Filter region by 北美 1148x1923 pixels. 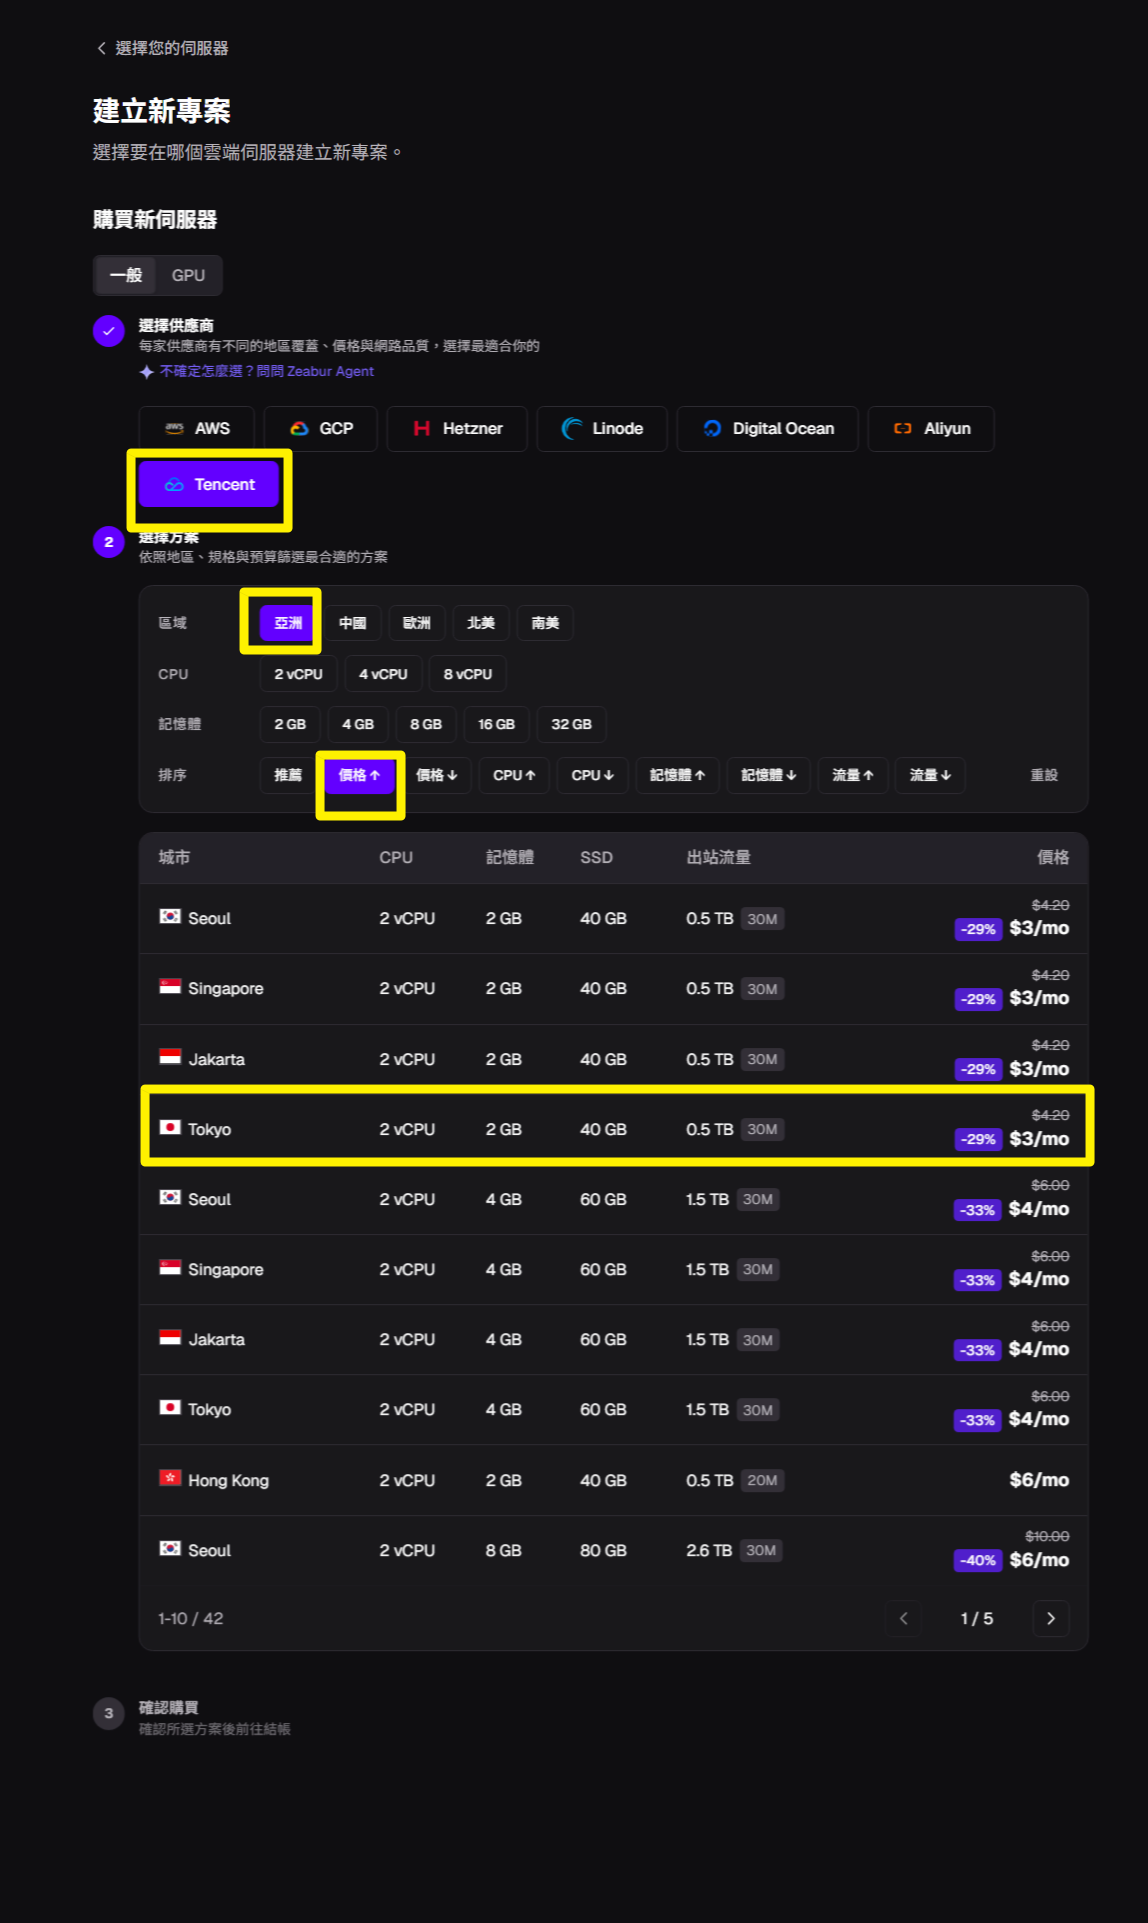(x=481, y=623)
